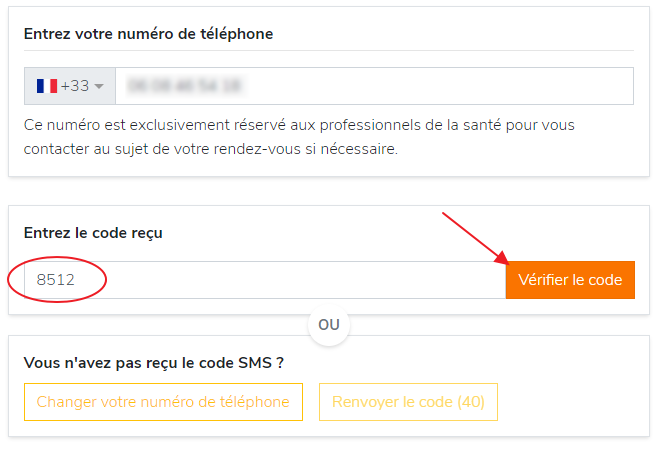Click empty area of code field near Vérifier
This screenshot has width=663, height=453.
[381, 280]
